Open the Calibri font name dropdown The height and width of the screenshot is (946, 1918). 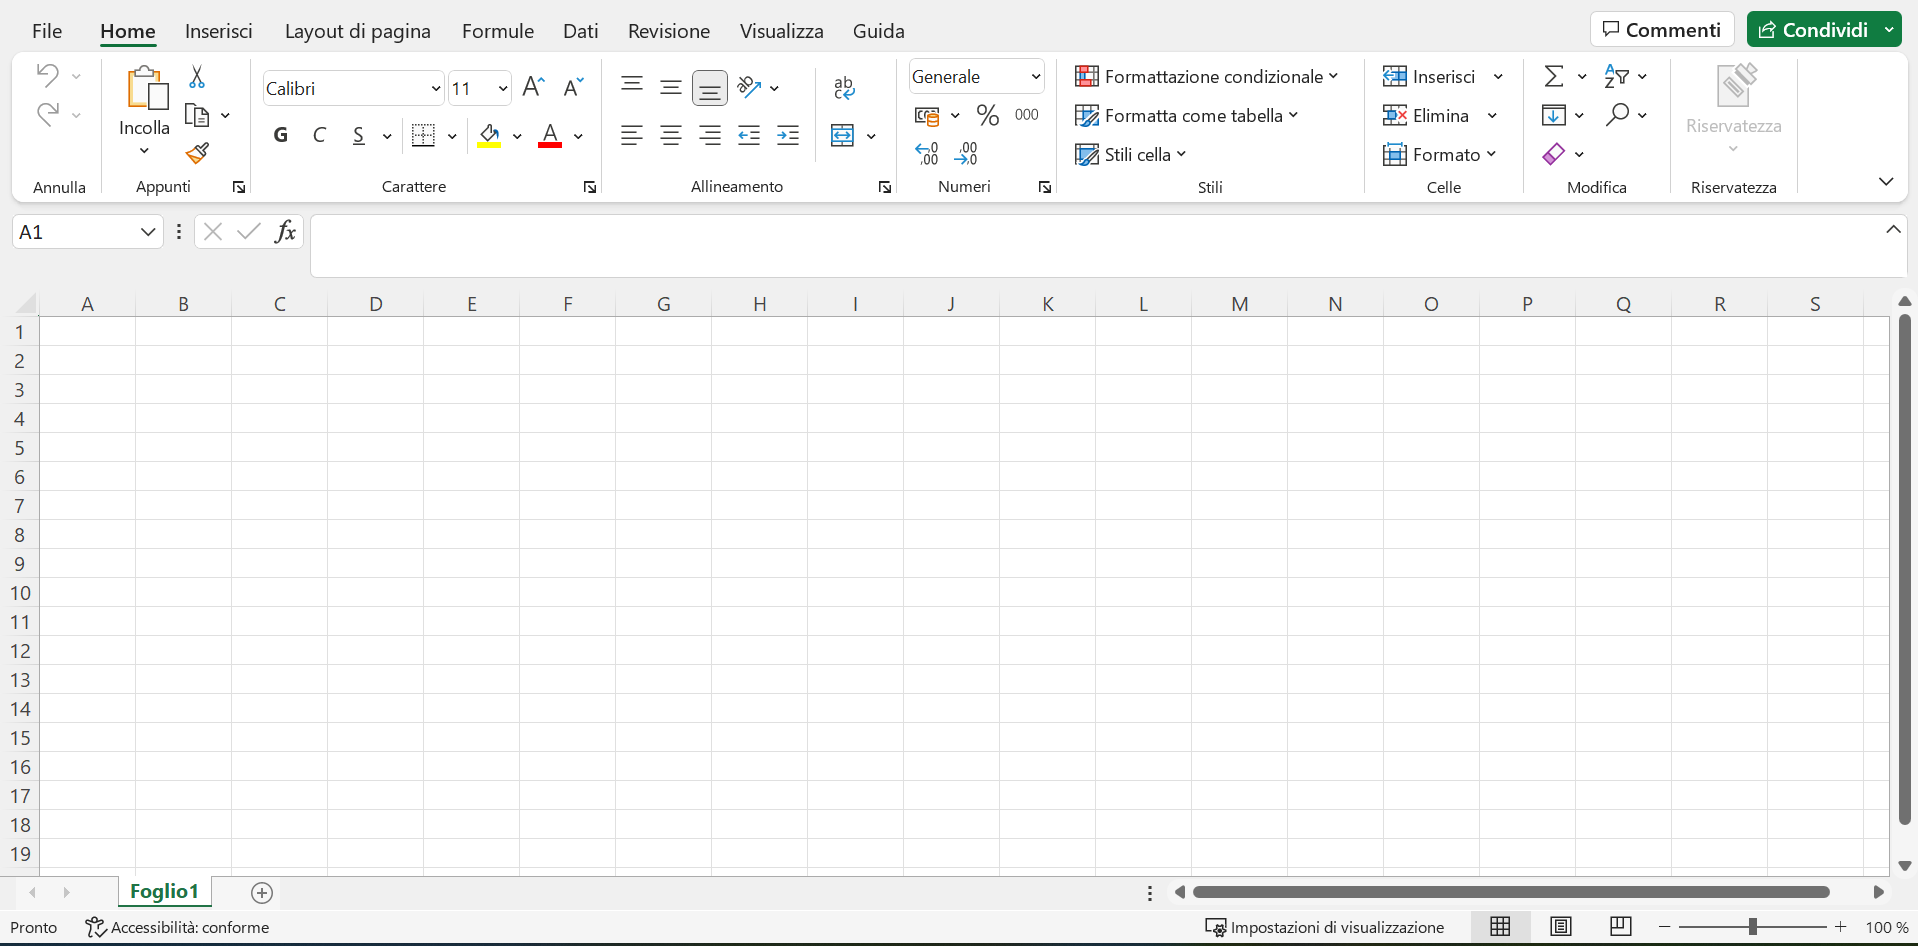click(436, 88)
